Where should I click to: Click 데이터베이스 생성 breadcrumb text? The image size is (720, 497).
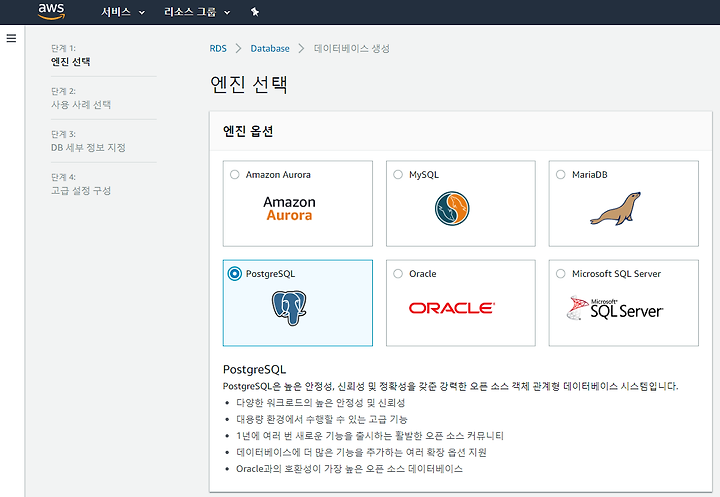pyautogui.click(x=352, y=49)
